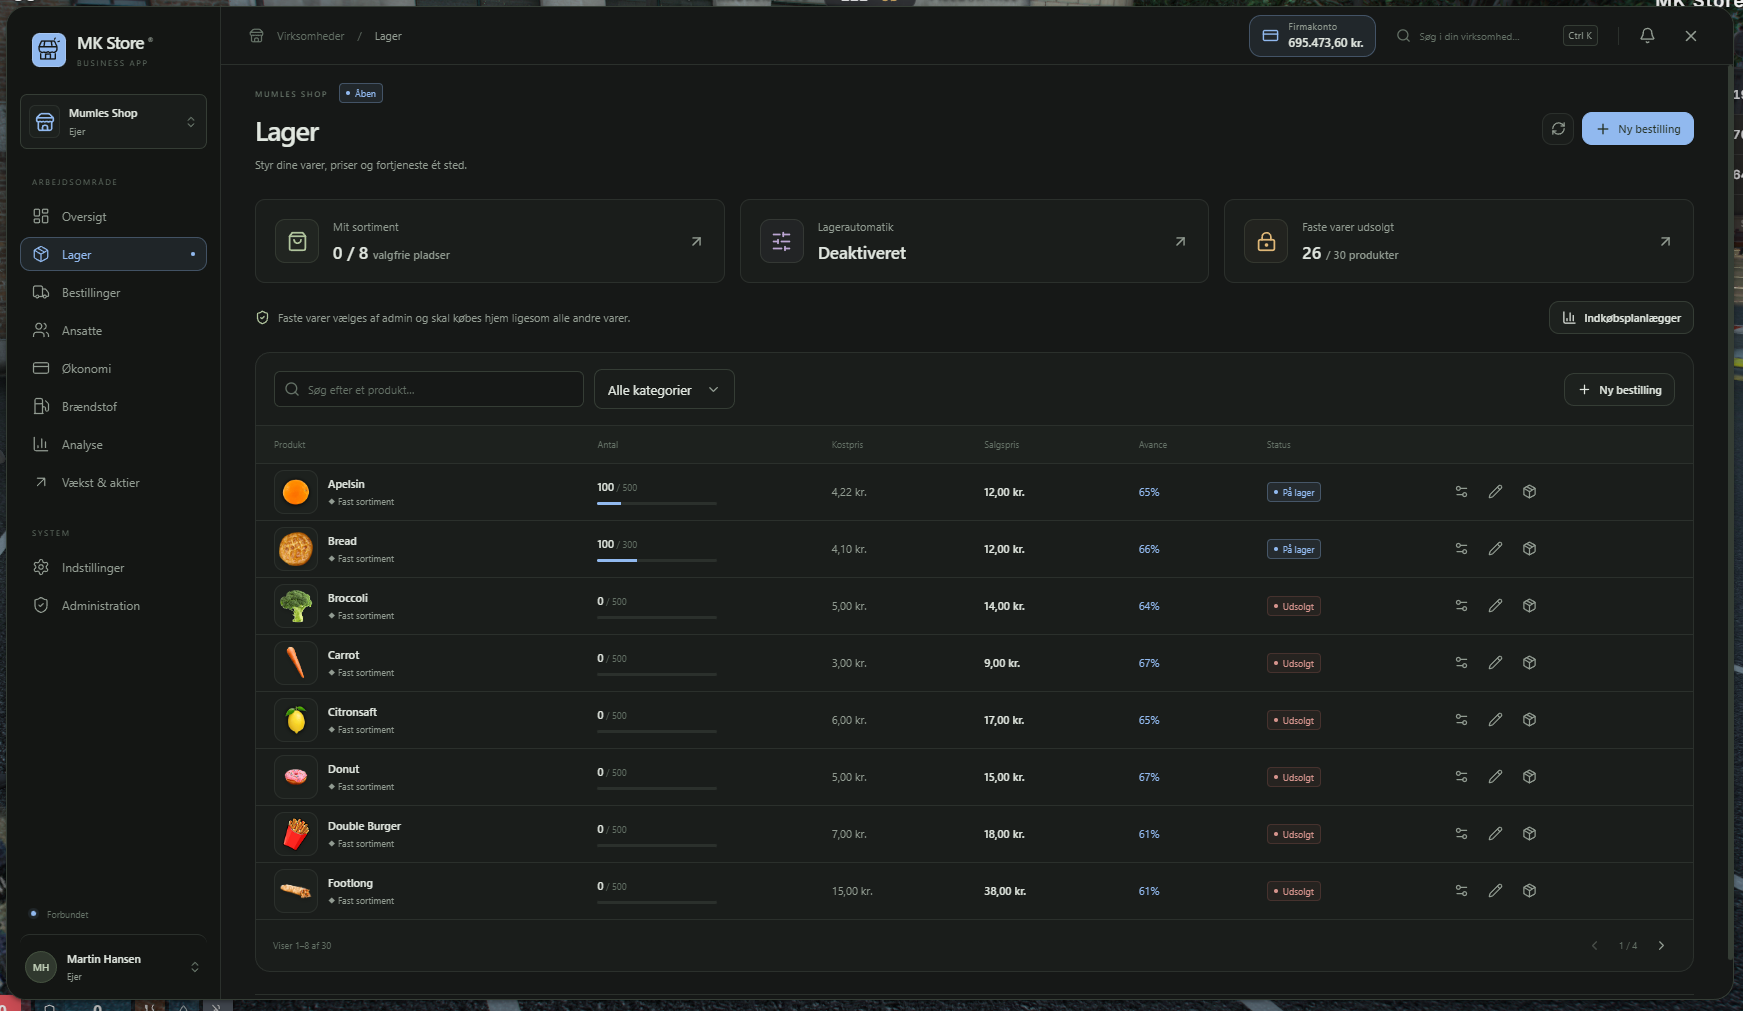
Task: Open Analyse in the sidebar
Action: (113, 445)
